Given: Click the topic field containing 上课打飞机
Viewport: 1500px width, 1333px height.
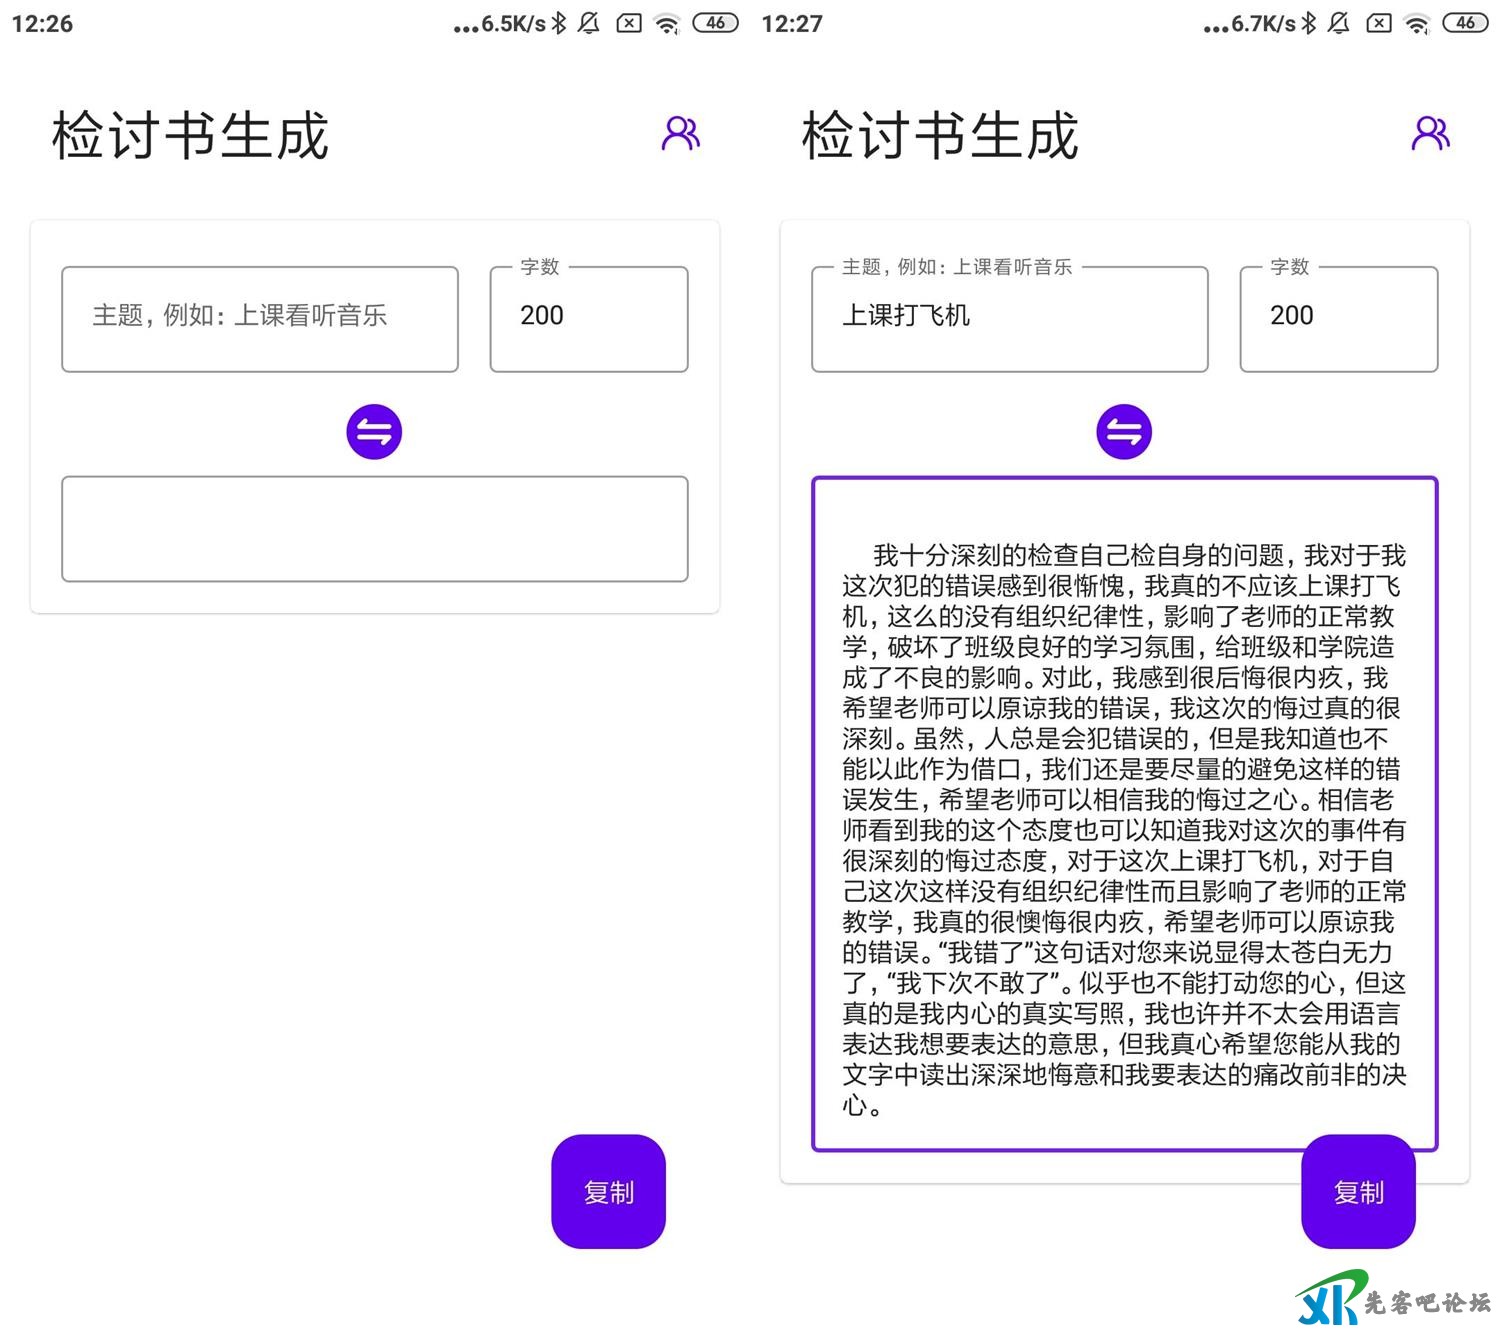Looking at the screenshot, I should point(1009,318).
